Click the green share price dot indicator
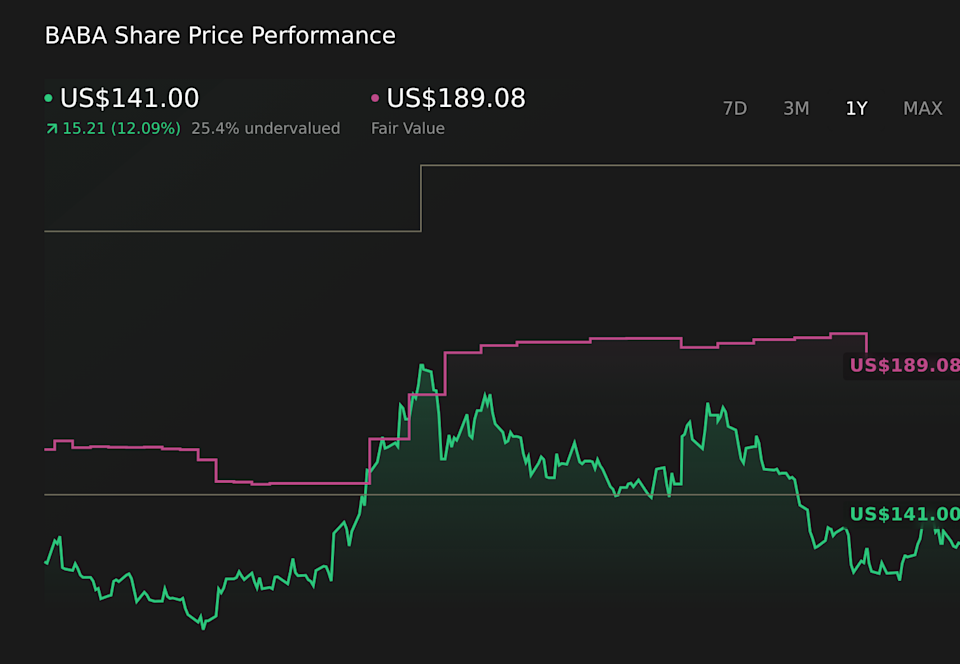 pos(48,98)
